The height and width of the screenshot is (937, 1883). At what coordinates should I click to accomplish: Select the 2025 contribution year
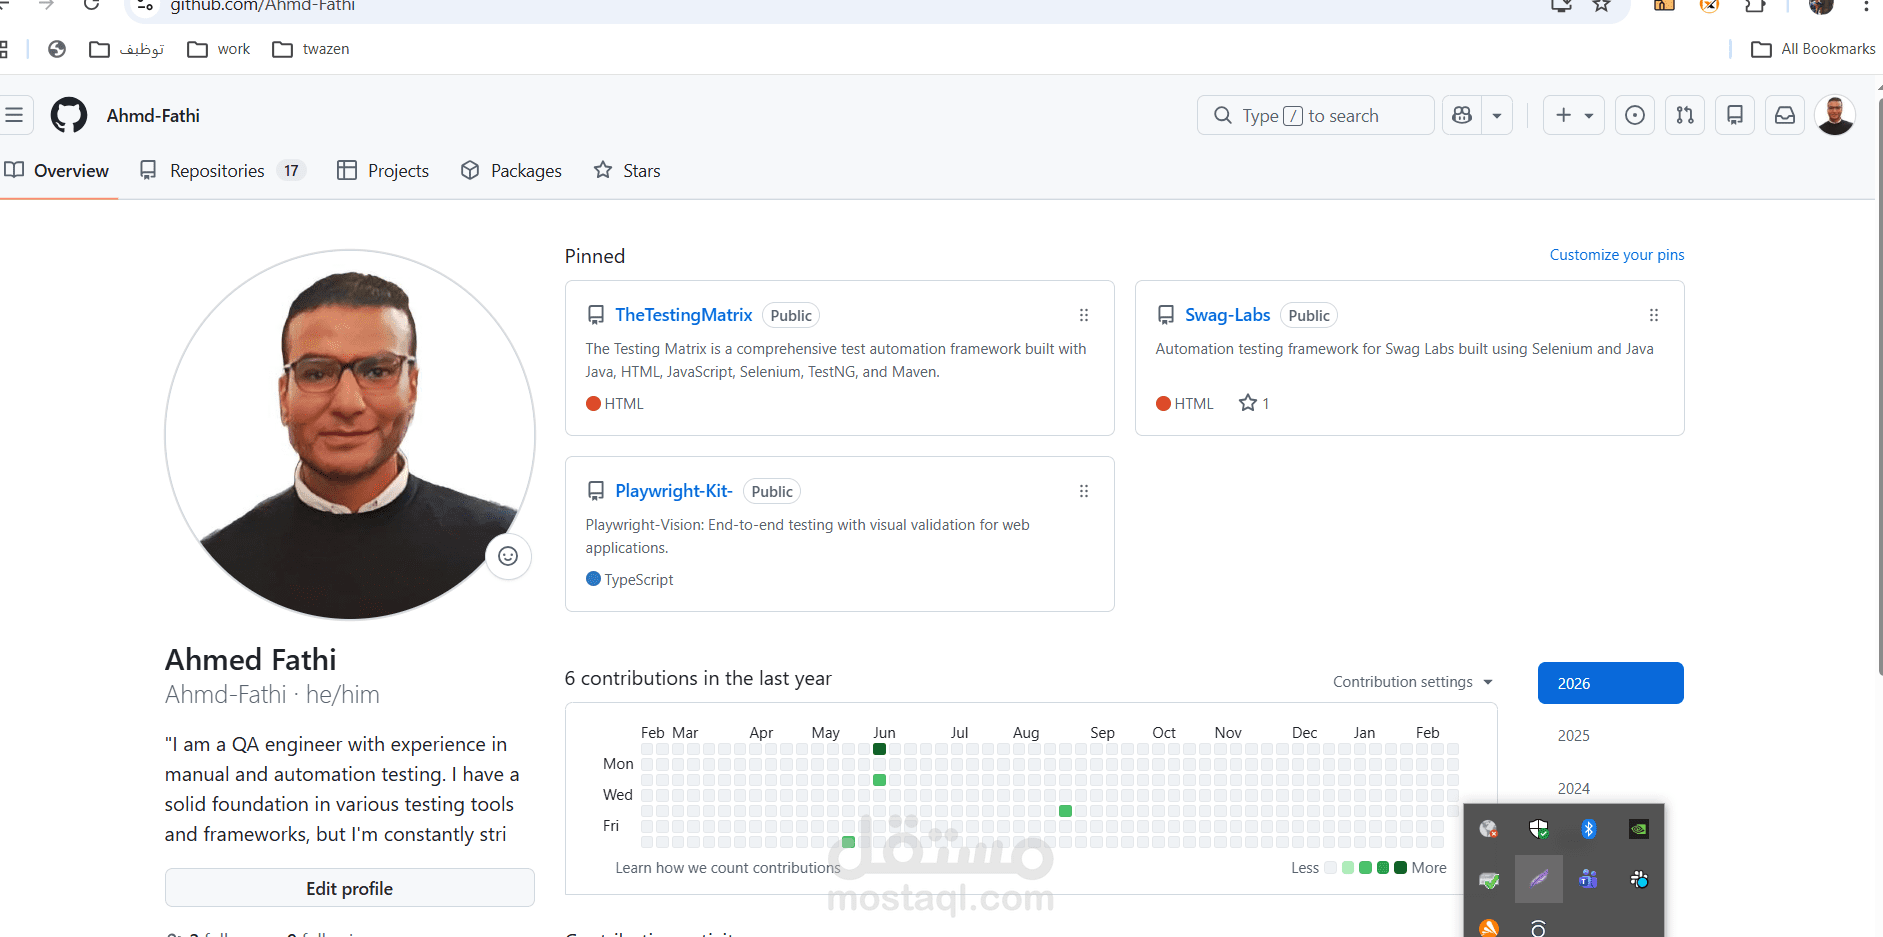pyautogui.click(x=1573, y=735)
